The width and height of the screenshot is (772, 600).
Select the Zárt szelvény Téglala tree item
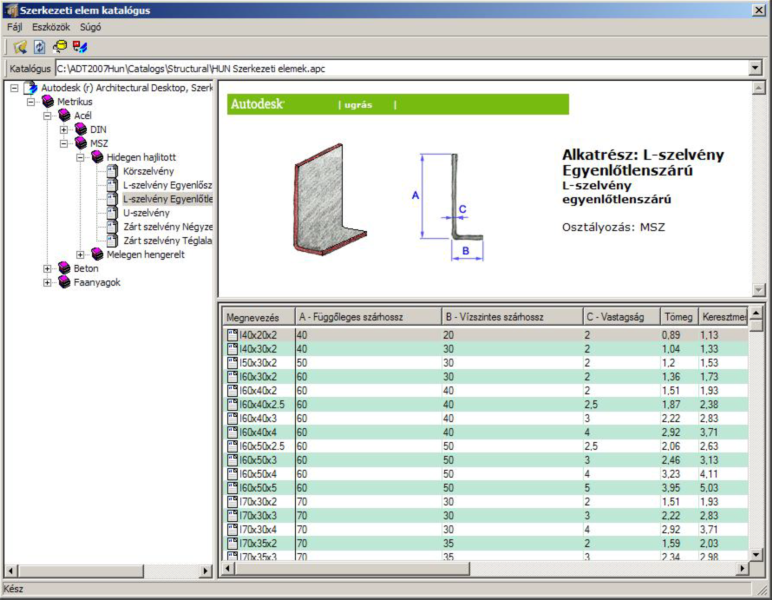pos(167,241)
